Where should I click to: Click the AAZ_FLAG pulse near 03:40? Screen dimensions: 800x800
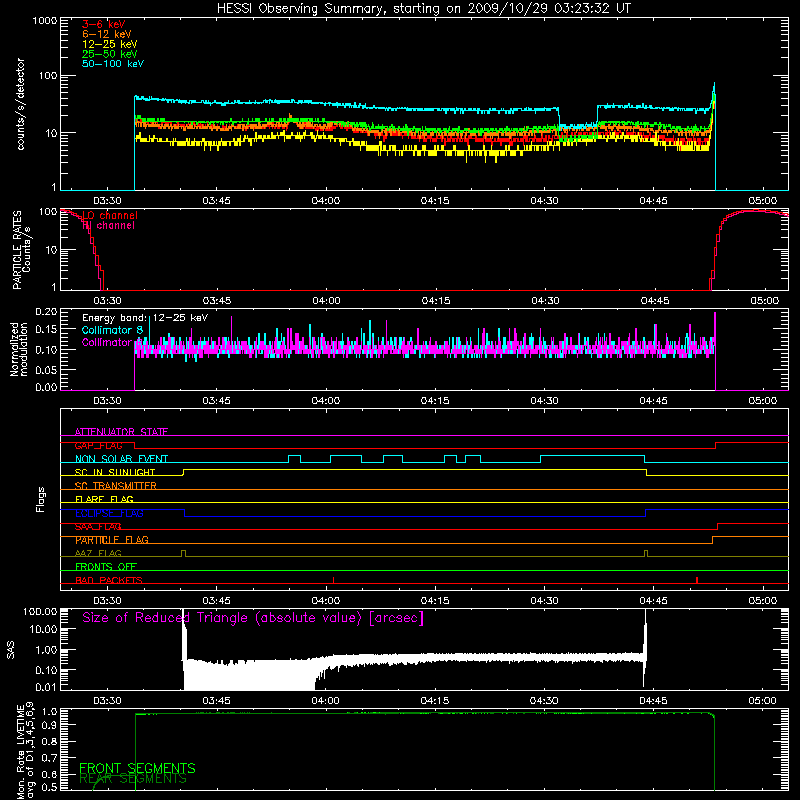(x=184, y=554)
